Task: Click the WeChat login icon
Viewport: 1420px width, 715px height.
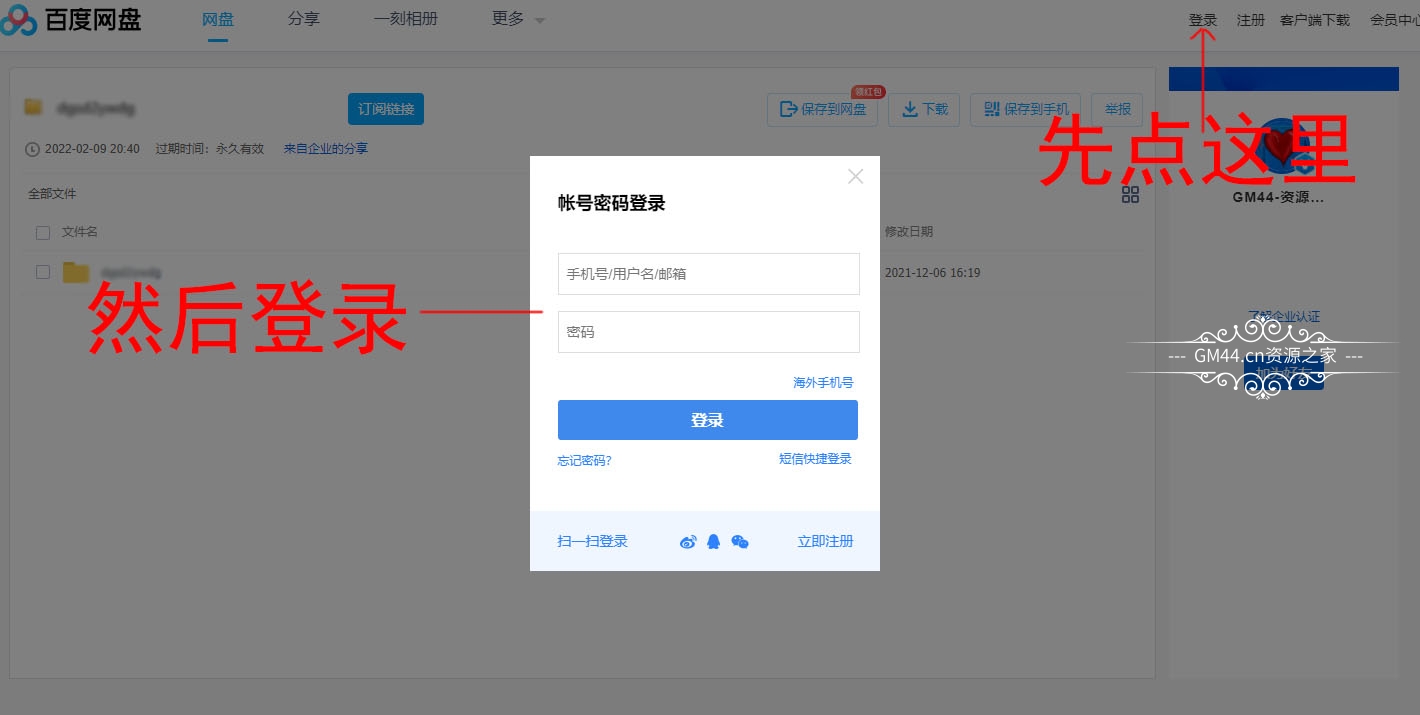Action: click(740, 542)
